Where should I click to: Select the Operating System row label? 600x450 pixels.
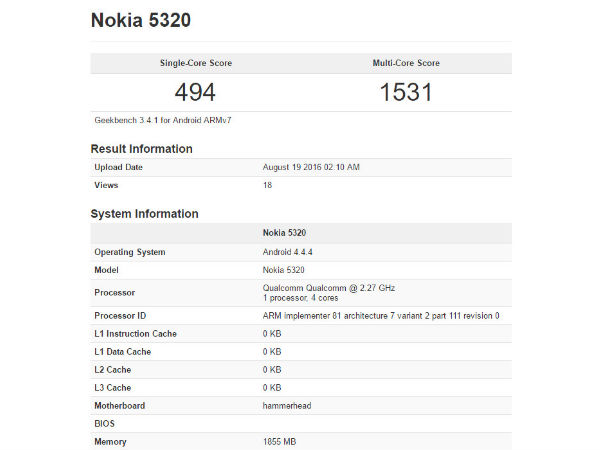click(x=130, y=252)
